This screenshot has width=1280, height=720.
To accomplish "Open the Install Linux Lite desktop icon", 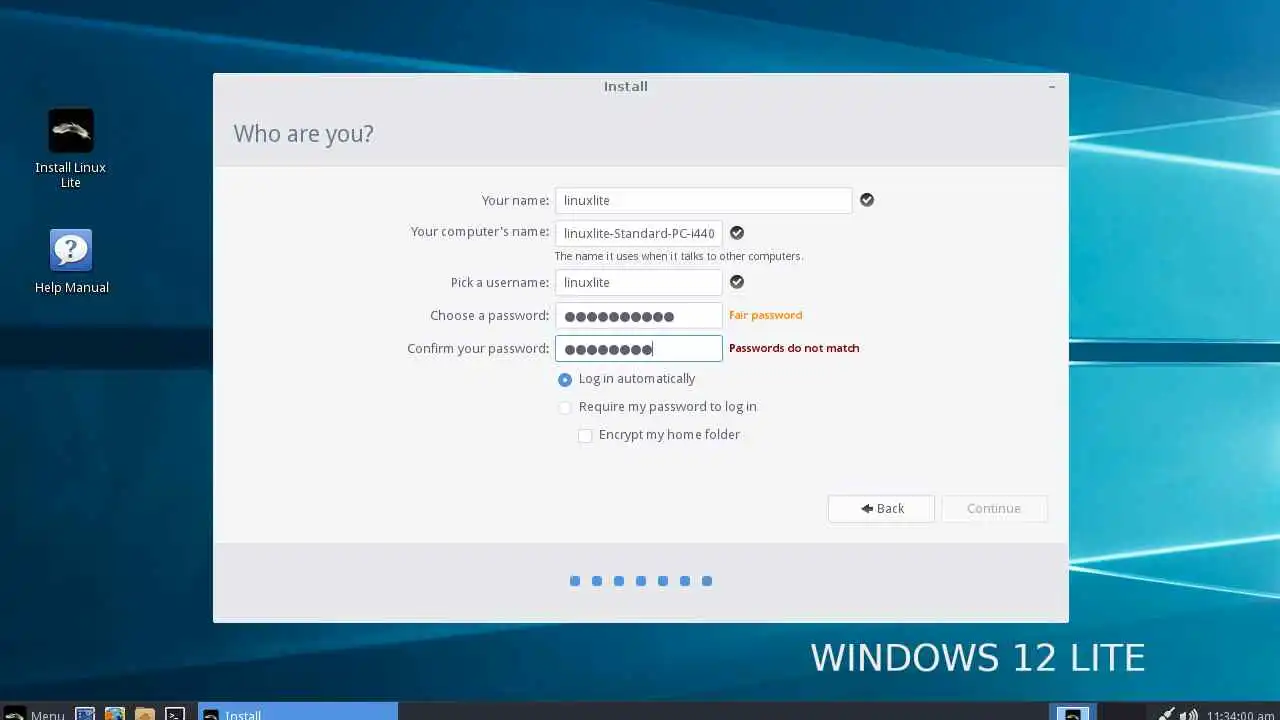I will [x=70, y=147].
